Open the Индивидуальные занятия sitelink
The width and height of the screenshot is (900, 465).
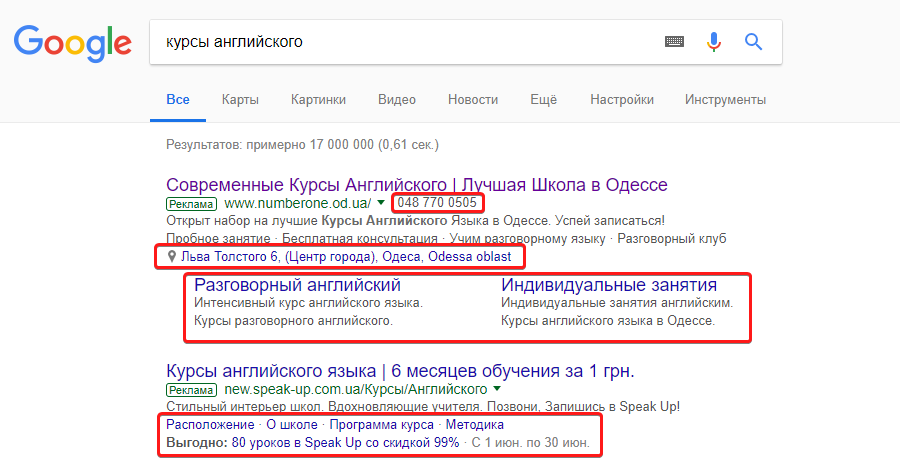(609, 285)
